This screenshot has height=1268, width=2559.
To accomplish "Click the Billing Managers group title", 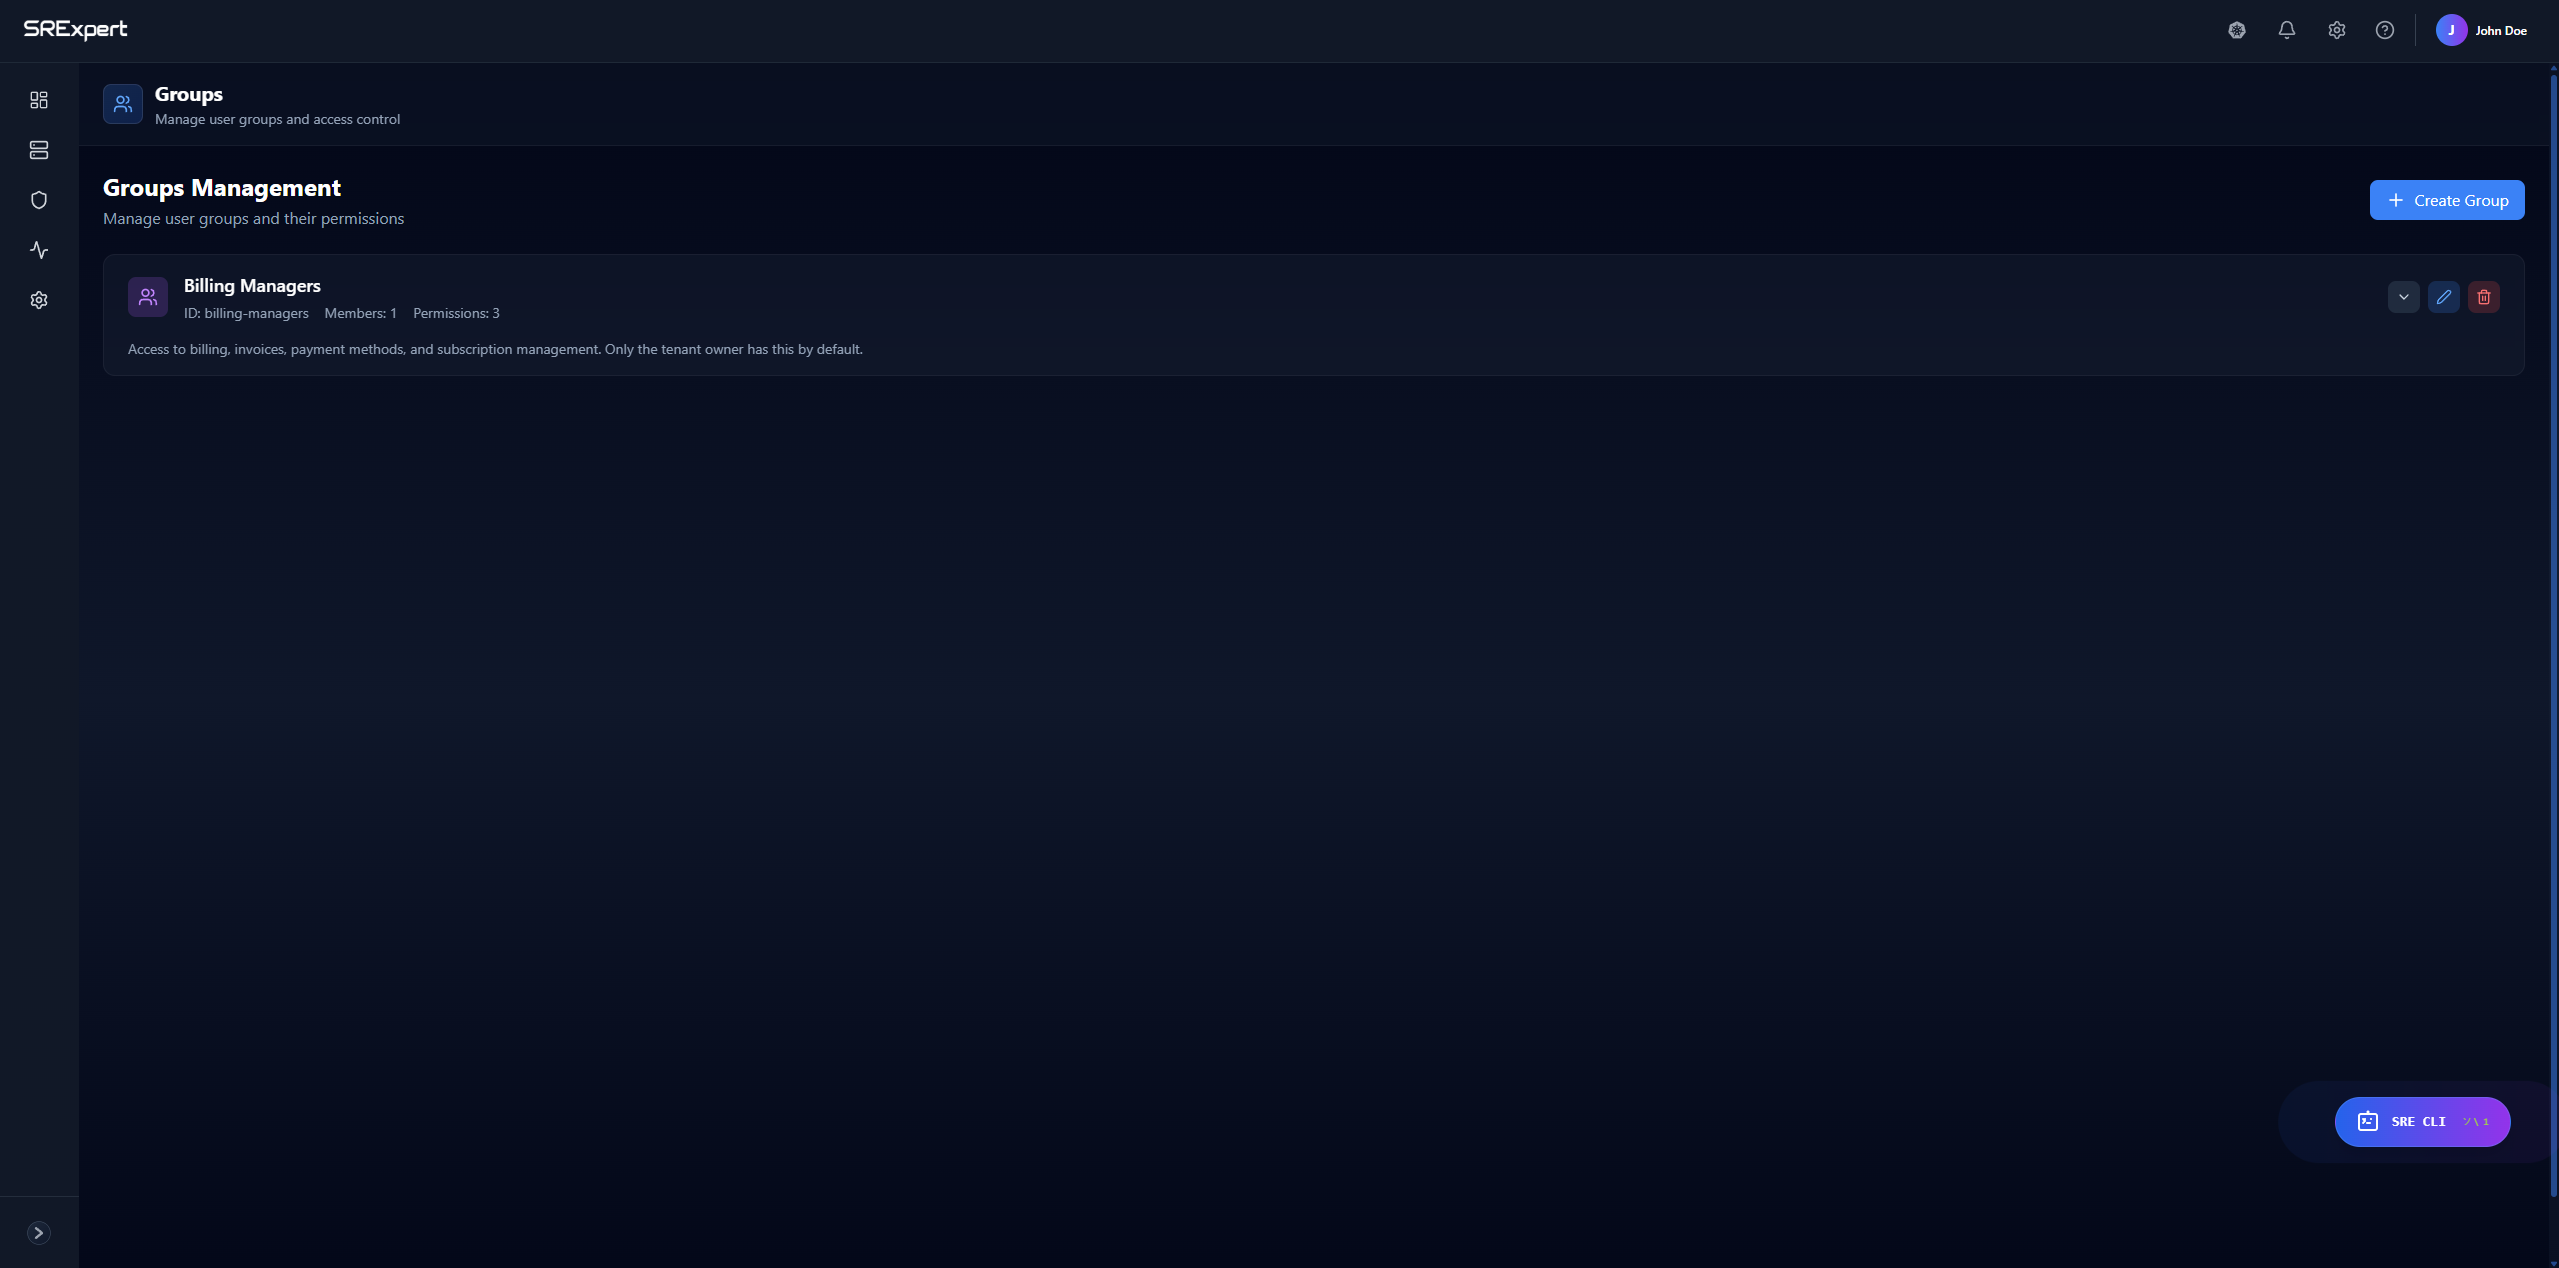I will tap(252, 286).
